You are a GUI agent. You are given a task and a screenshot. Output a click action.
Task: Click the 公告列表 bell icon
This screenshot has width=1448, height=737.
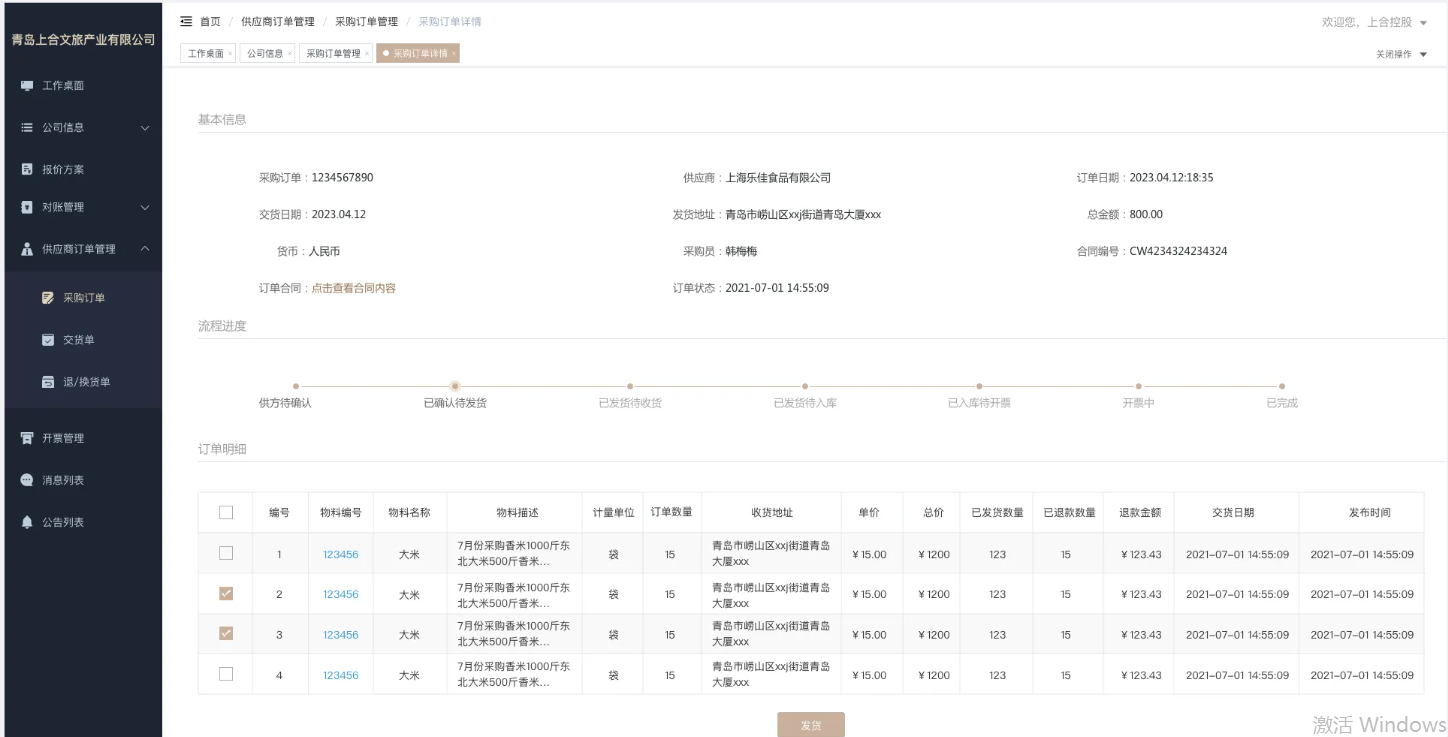click(x=27, y=522)
